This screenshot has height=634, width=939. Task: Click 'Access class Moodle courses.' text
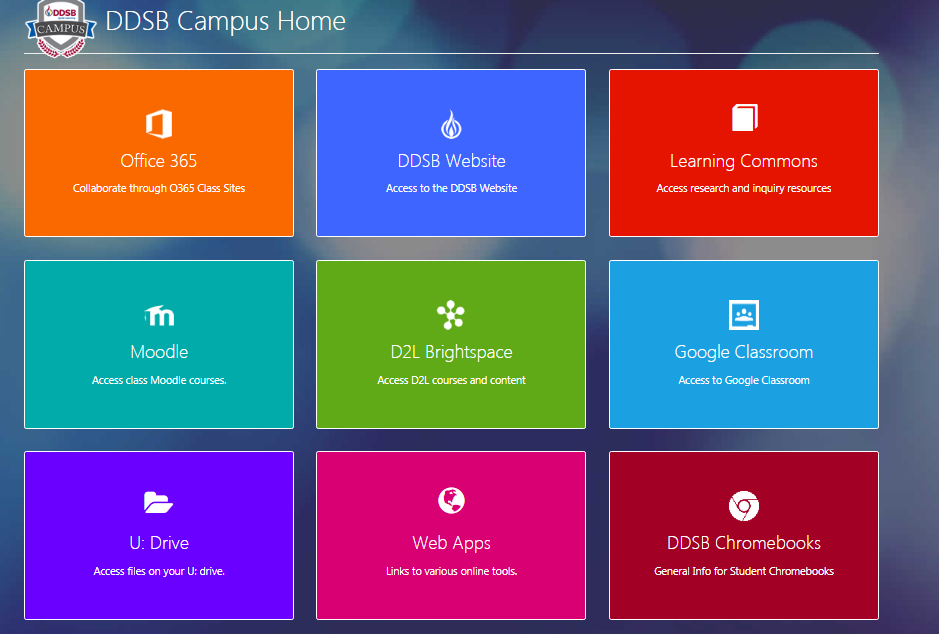click(x=159, y=380)
